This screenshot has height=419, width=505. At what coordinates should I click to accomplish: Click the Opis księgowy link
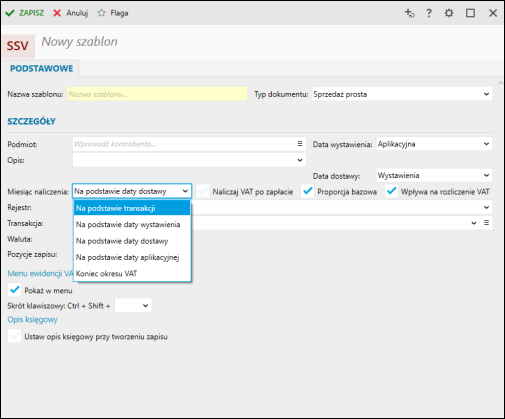click(x=33, y=319)
